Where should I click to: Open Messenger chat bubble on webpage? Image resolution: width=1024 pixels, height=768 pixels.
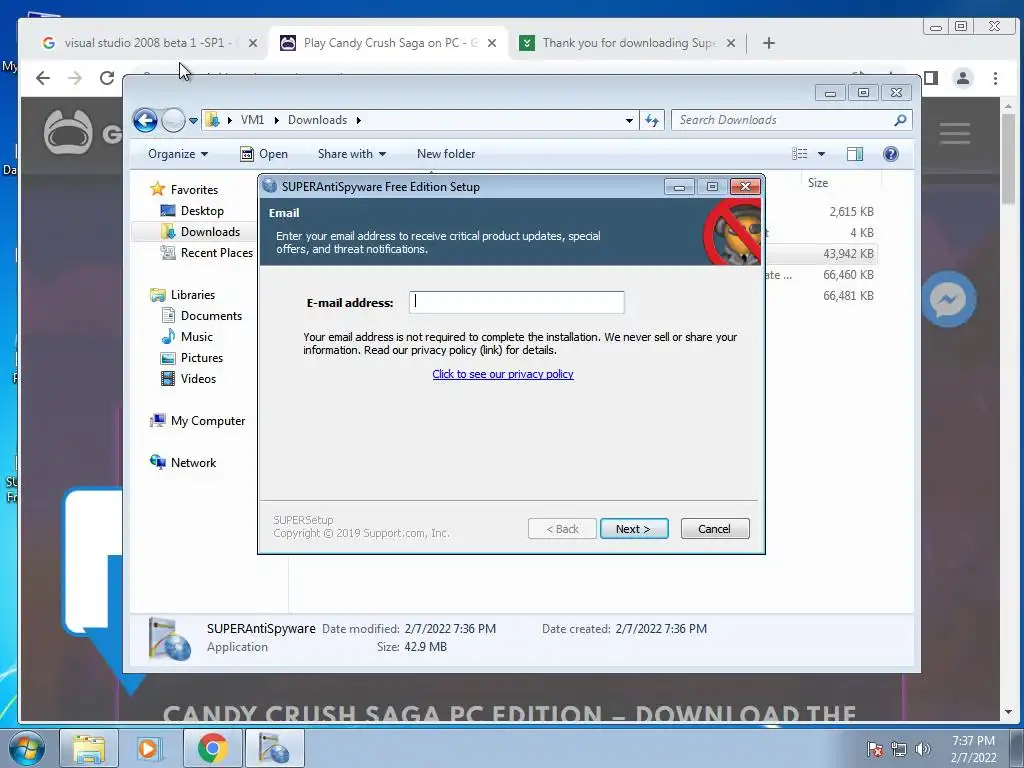click(x=948, y=299)
